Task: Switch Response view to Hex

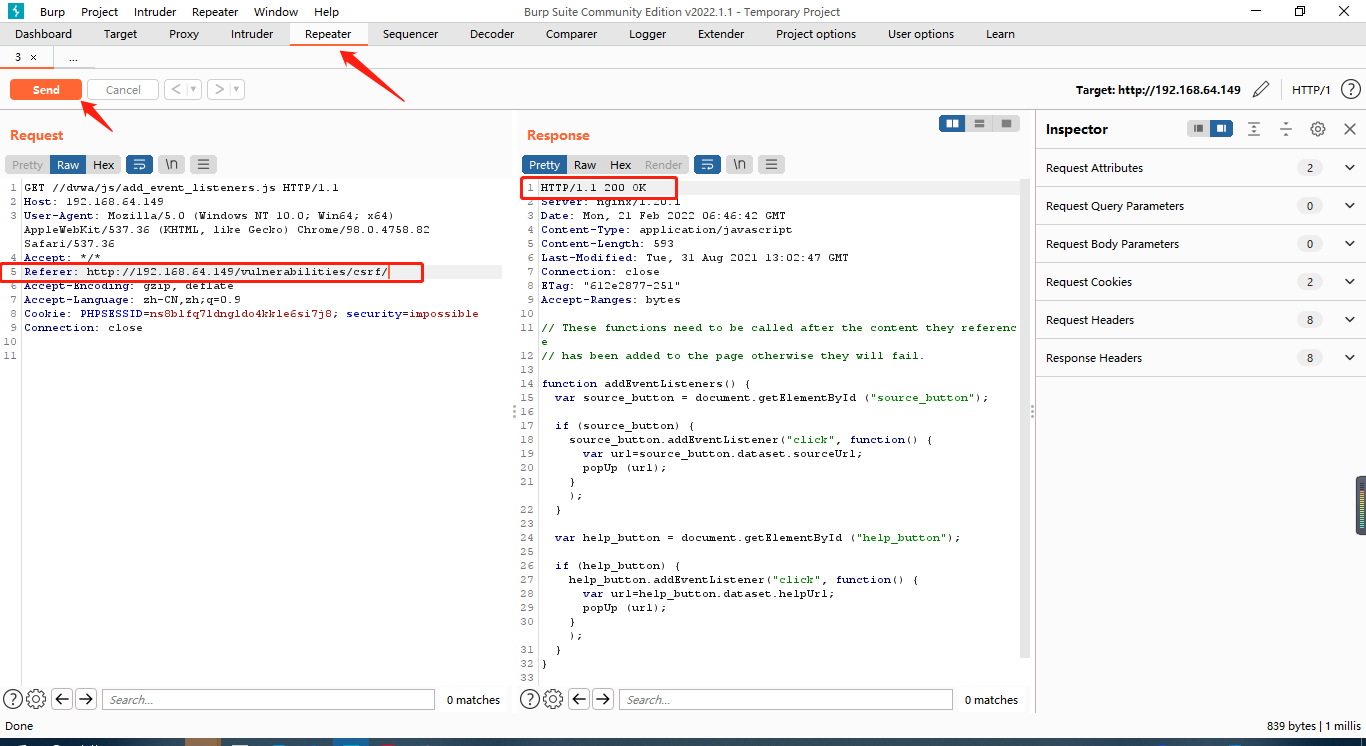Action: pos(621,165)
